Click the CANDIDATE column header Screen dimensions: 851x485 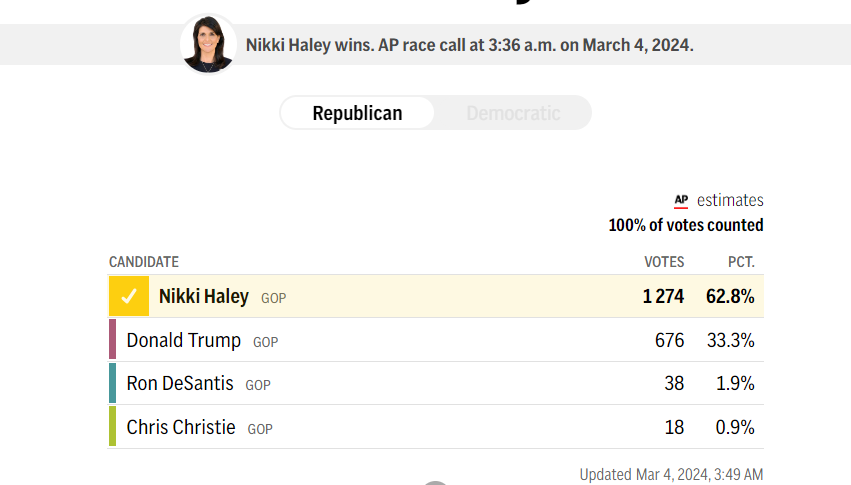coord(144,262)
